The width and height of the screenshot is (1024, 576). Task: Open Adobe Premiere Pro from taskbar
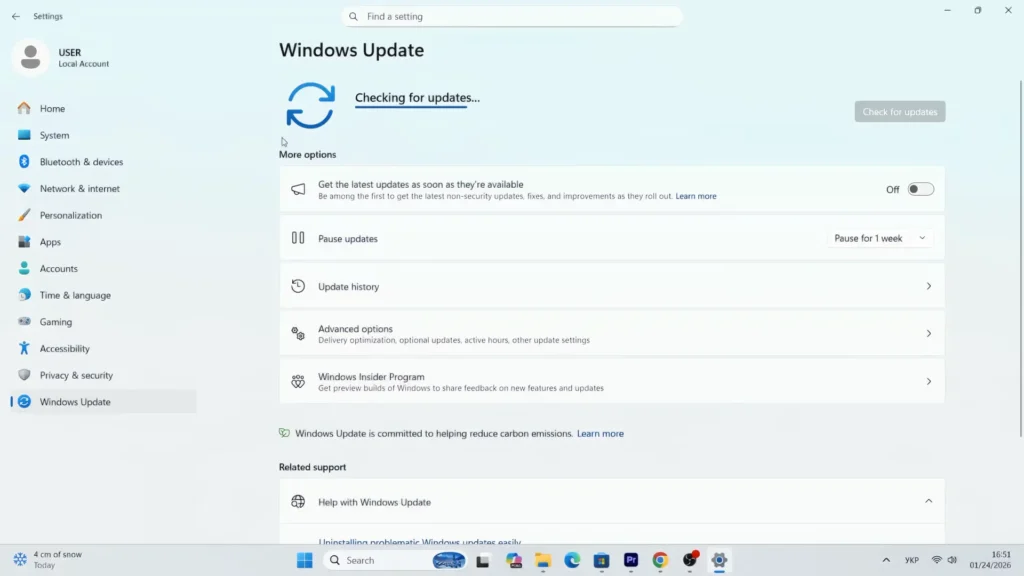coord(631,560)
